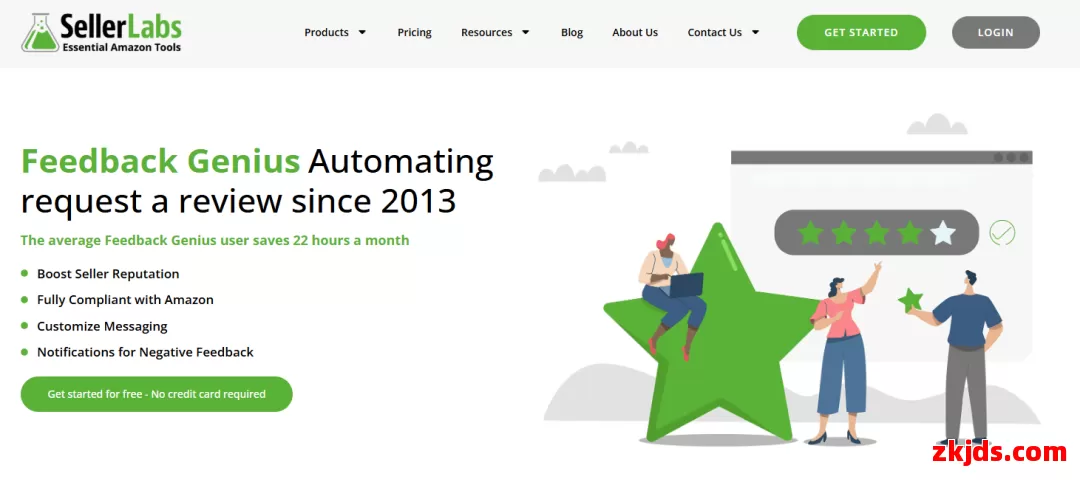Click the Seller Labs flask logo
Viewport: 1080px width, 482px height.
pyautogui.click(x=40, y=32)
